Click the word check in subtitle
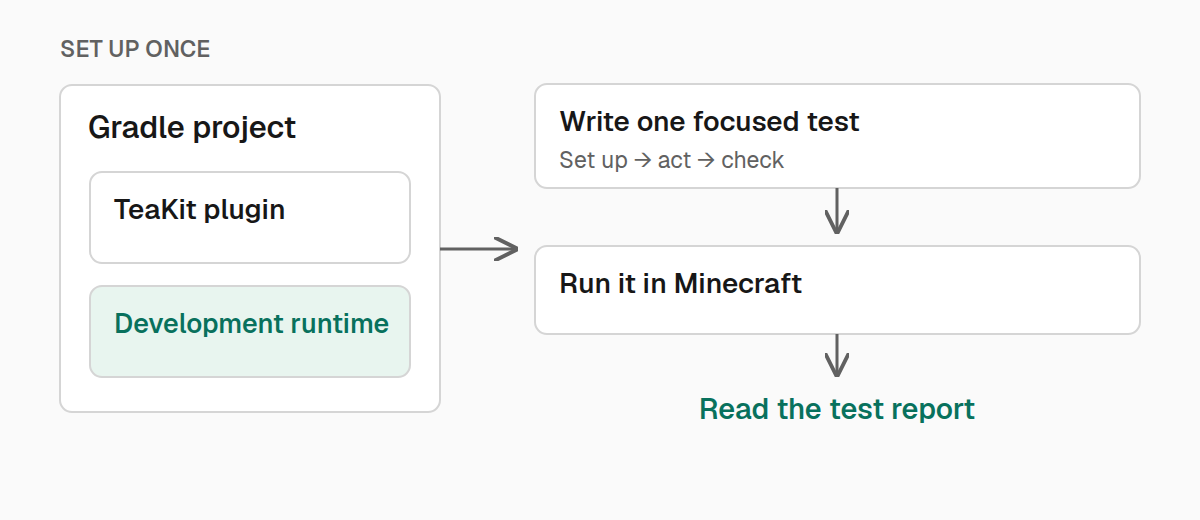This screenshot has width=1200, height=520. point(753,160)
